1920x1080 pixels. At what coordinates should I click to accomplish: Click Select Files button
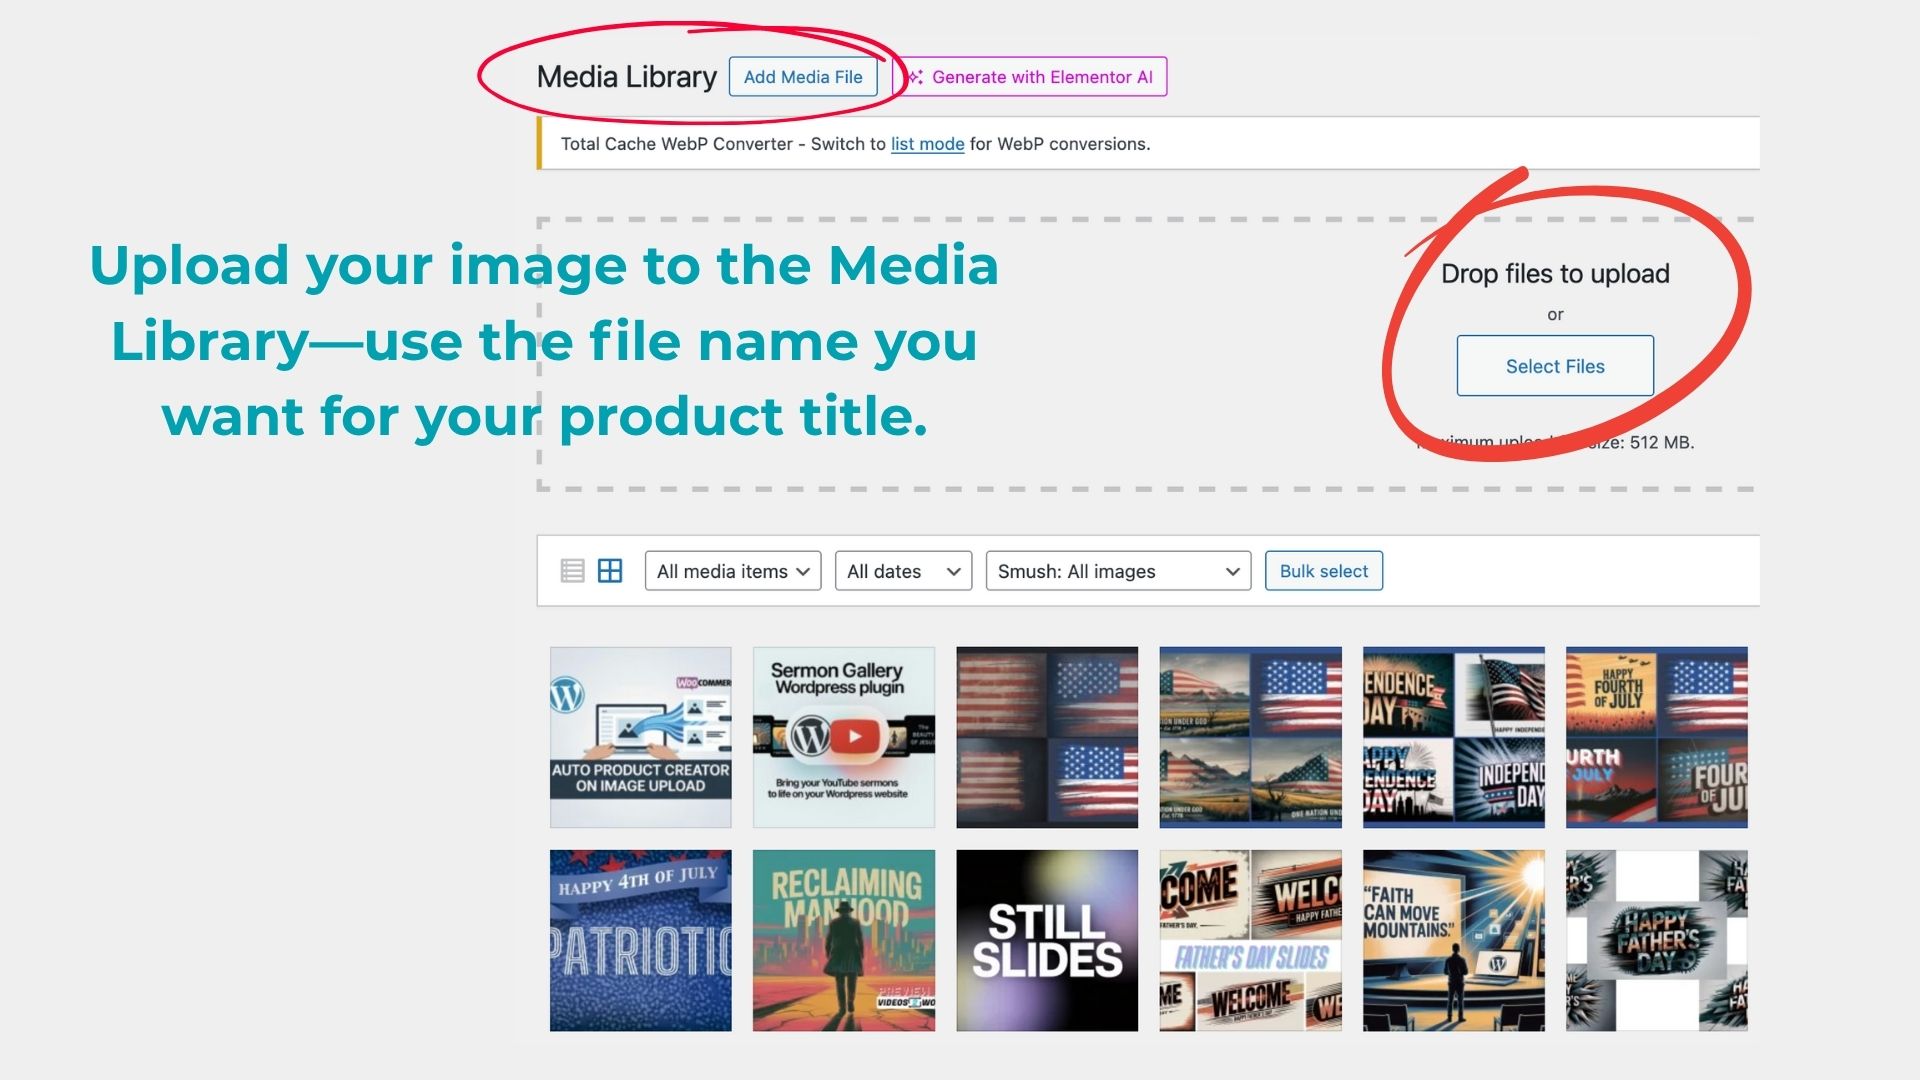click(1554, 366)
